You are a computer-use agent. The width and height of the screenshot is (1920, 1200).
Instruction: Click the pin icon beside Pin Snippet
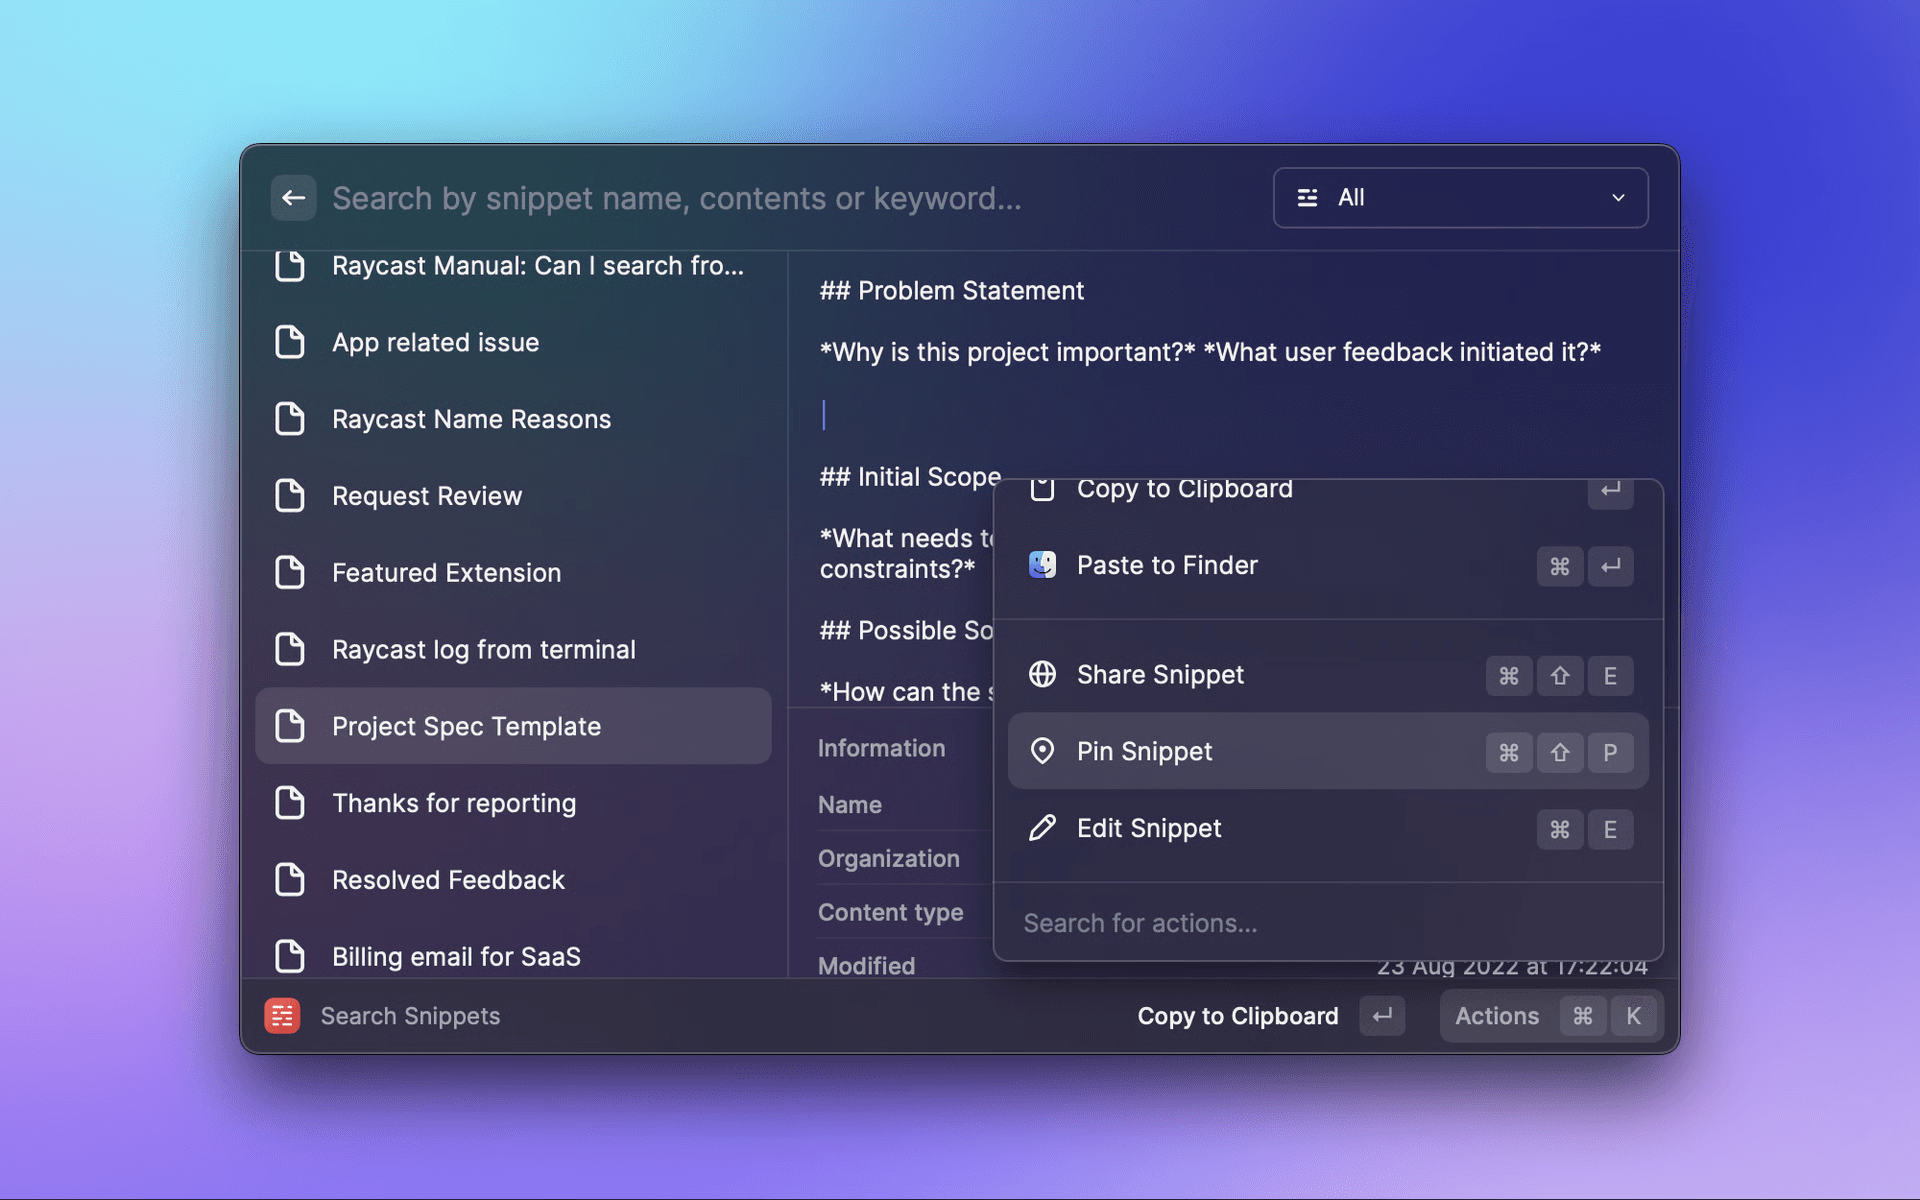pyautogui.click(x=1043, y=751)
